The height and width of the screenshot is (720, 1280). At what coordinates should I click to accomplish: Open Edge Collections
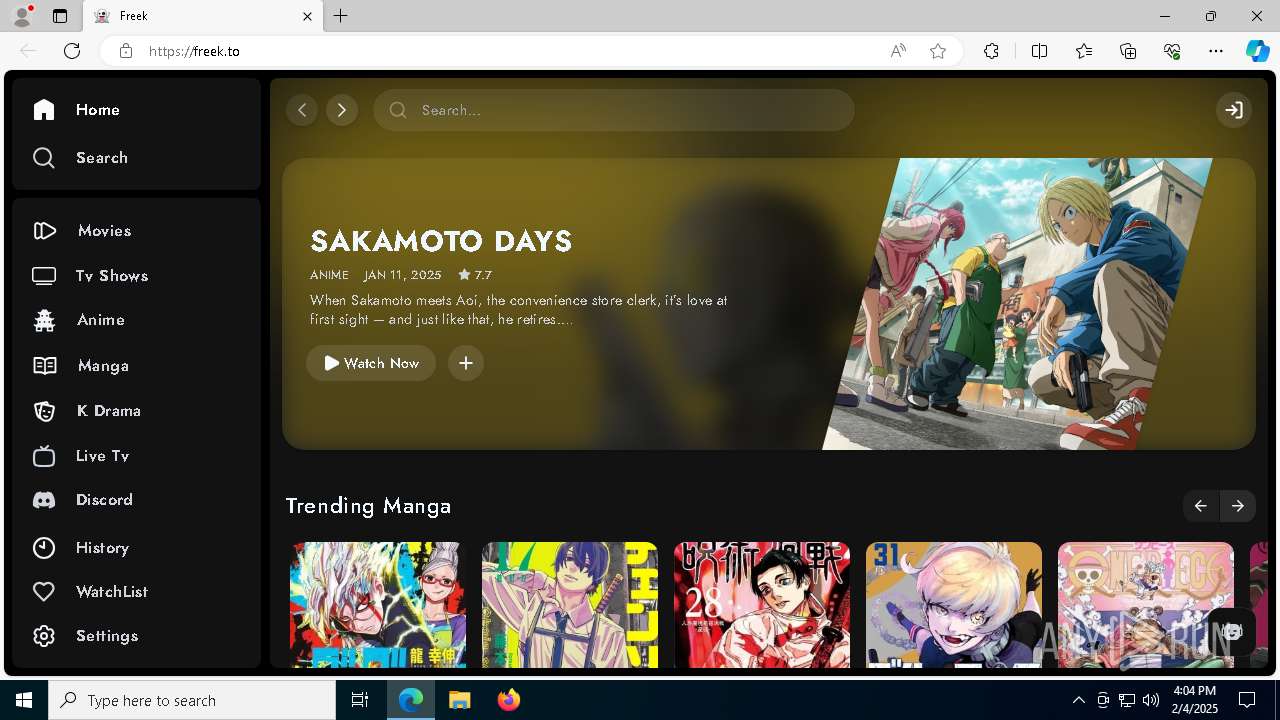pos(1128,51)
